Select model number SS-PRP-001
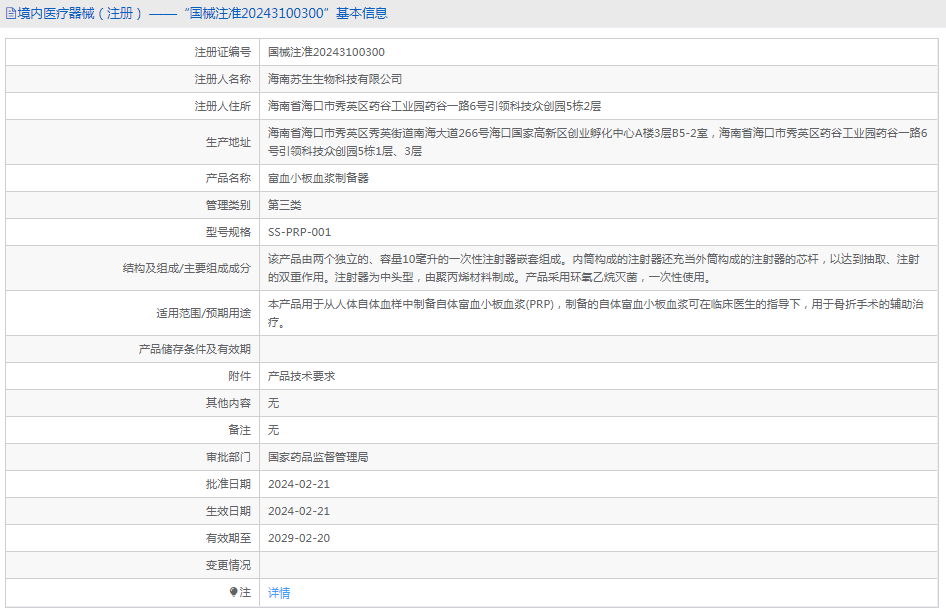Screen dimensions: 946x616 (299, 232)
